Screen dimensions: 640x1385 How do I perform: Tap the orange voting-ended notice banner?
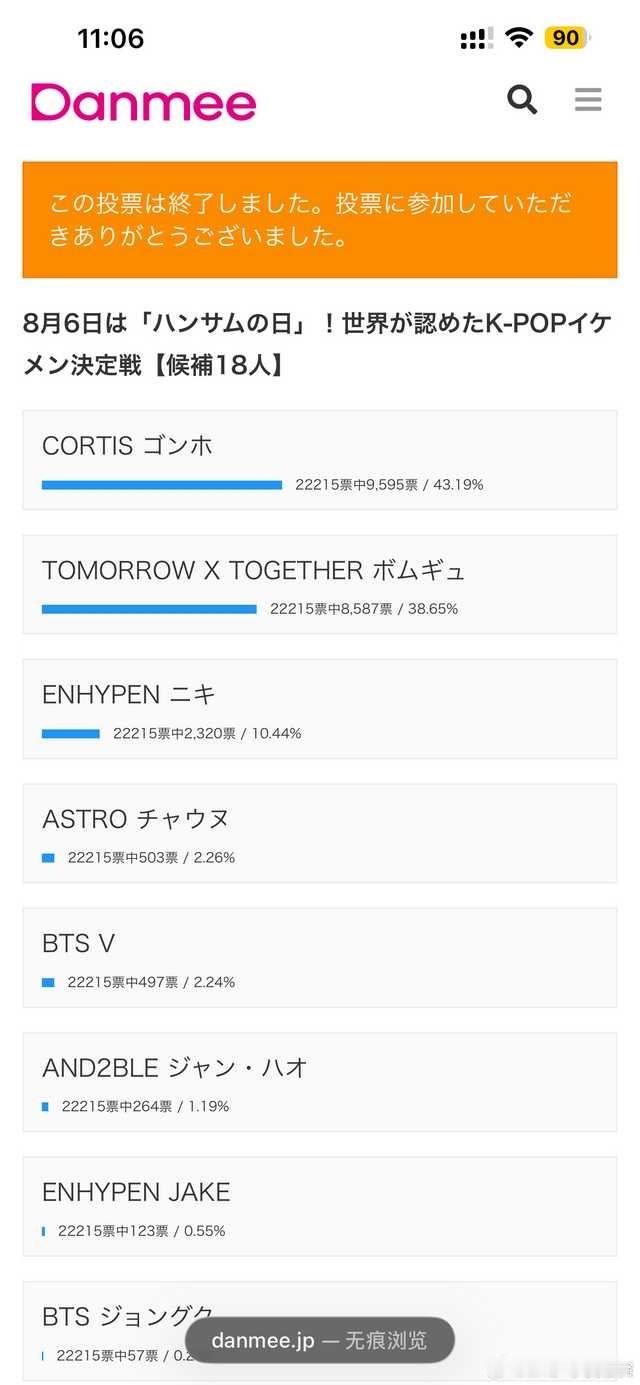(320, 220)
